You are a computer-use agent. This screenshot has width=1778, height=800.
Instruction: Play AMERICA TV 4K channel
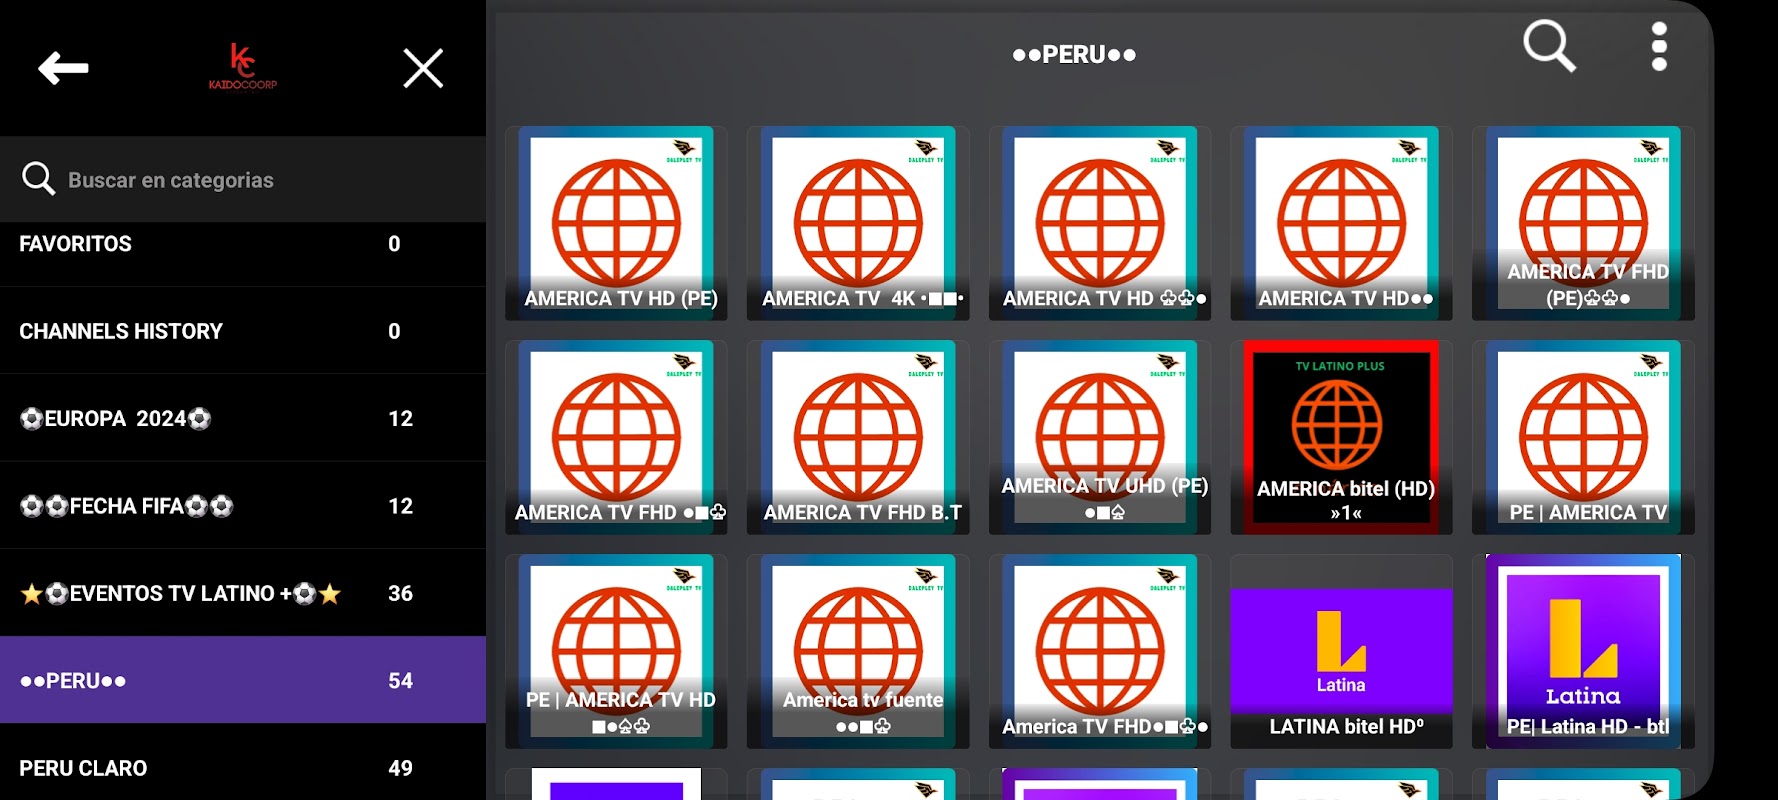[858, 223]
